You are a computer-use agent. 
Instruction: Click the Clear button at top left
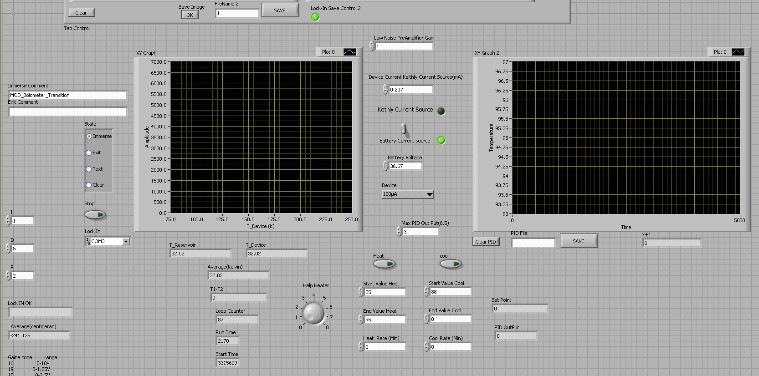point(81,13)
